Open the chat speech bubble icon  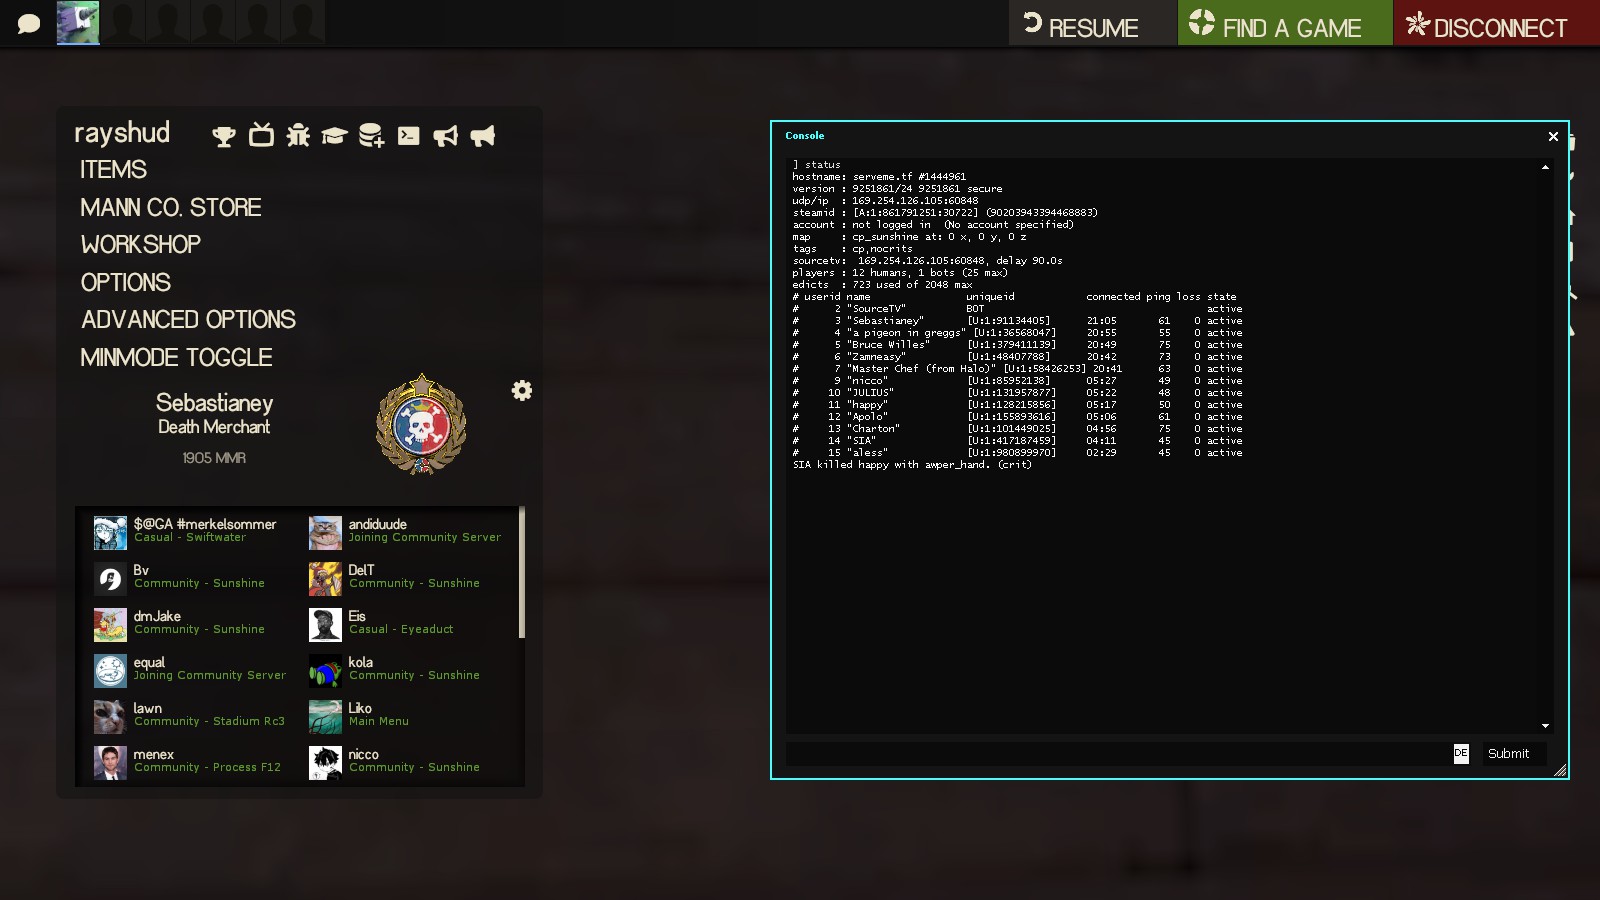click(x=29, y=23)
